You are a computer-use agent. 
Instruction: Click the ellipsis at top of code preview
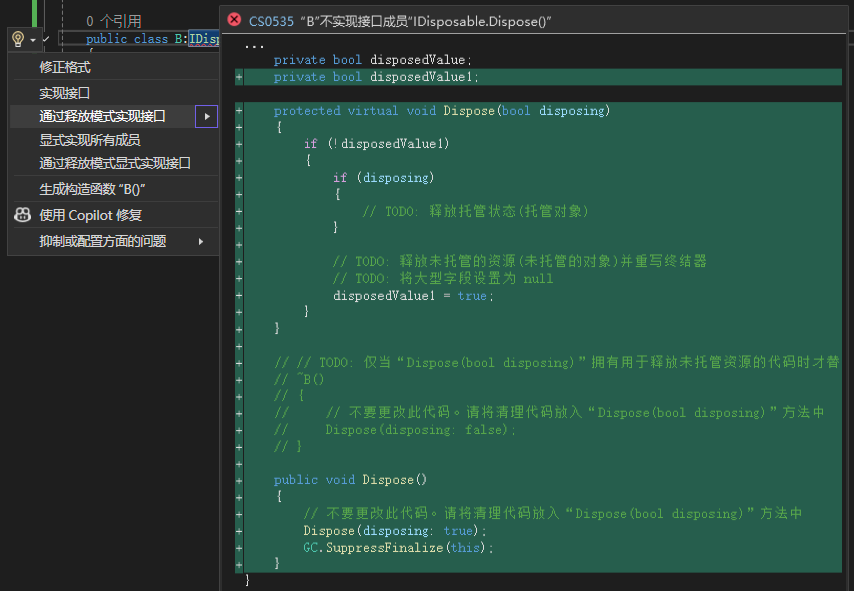(x=254, y=46)
